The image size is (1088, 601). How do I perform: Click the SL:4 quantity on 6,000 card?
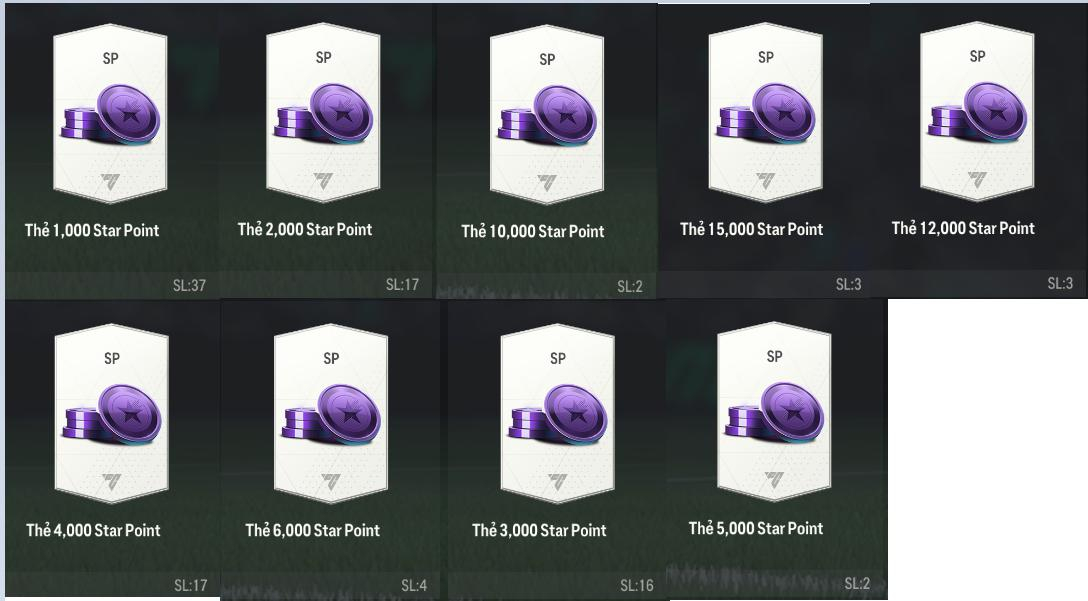coord(414,586)
